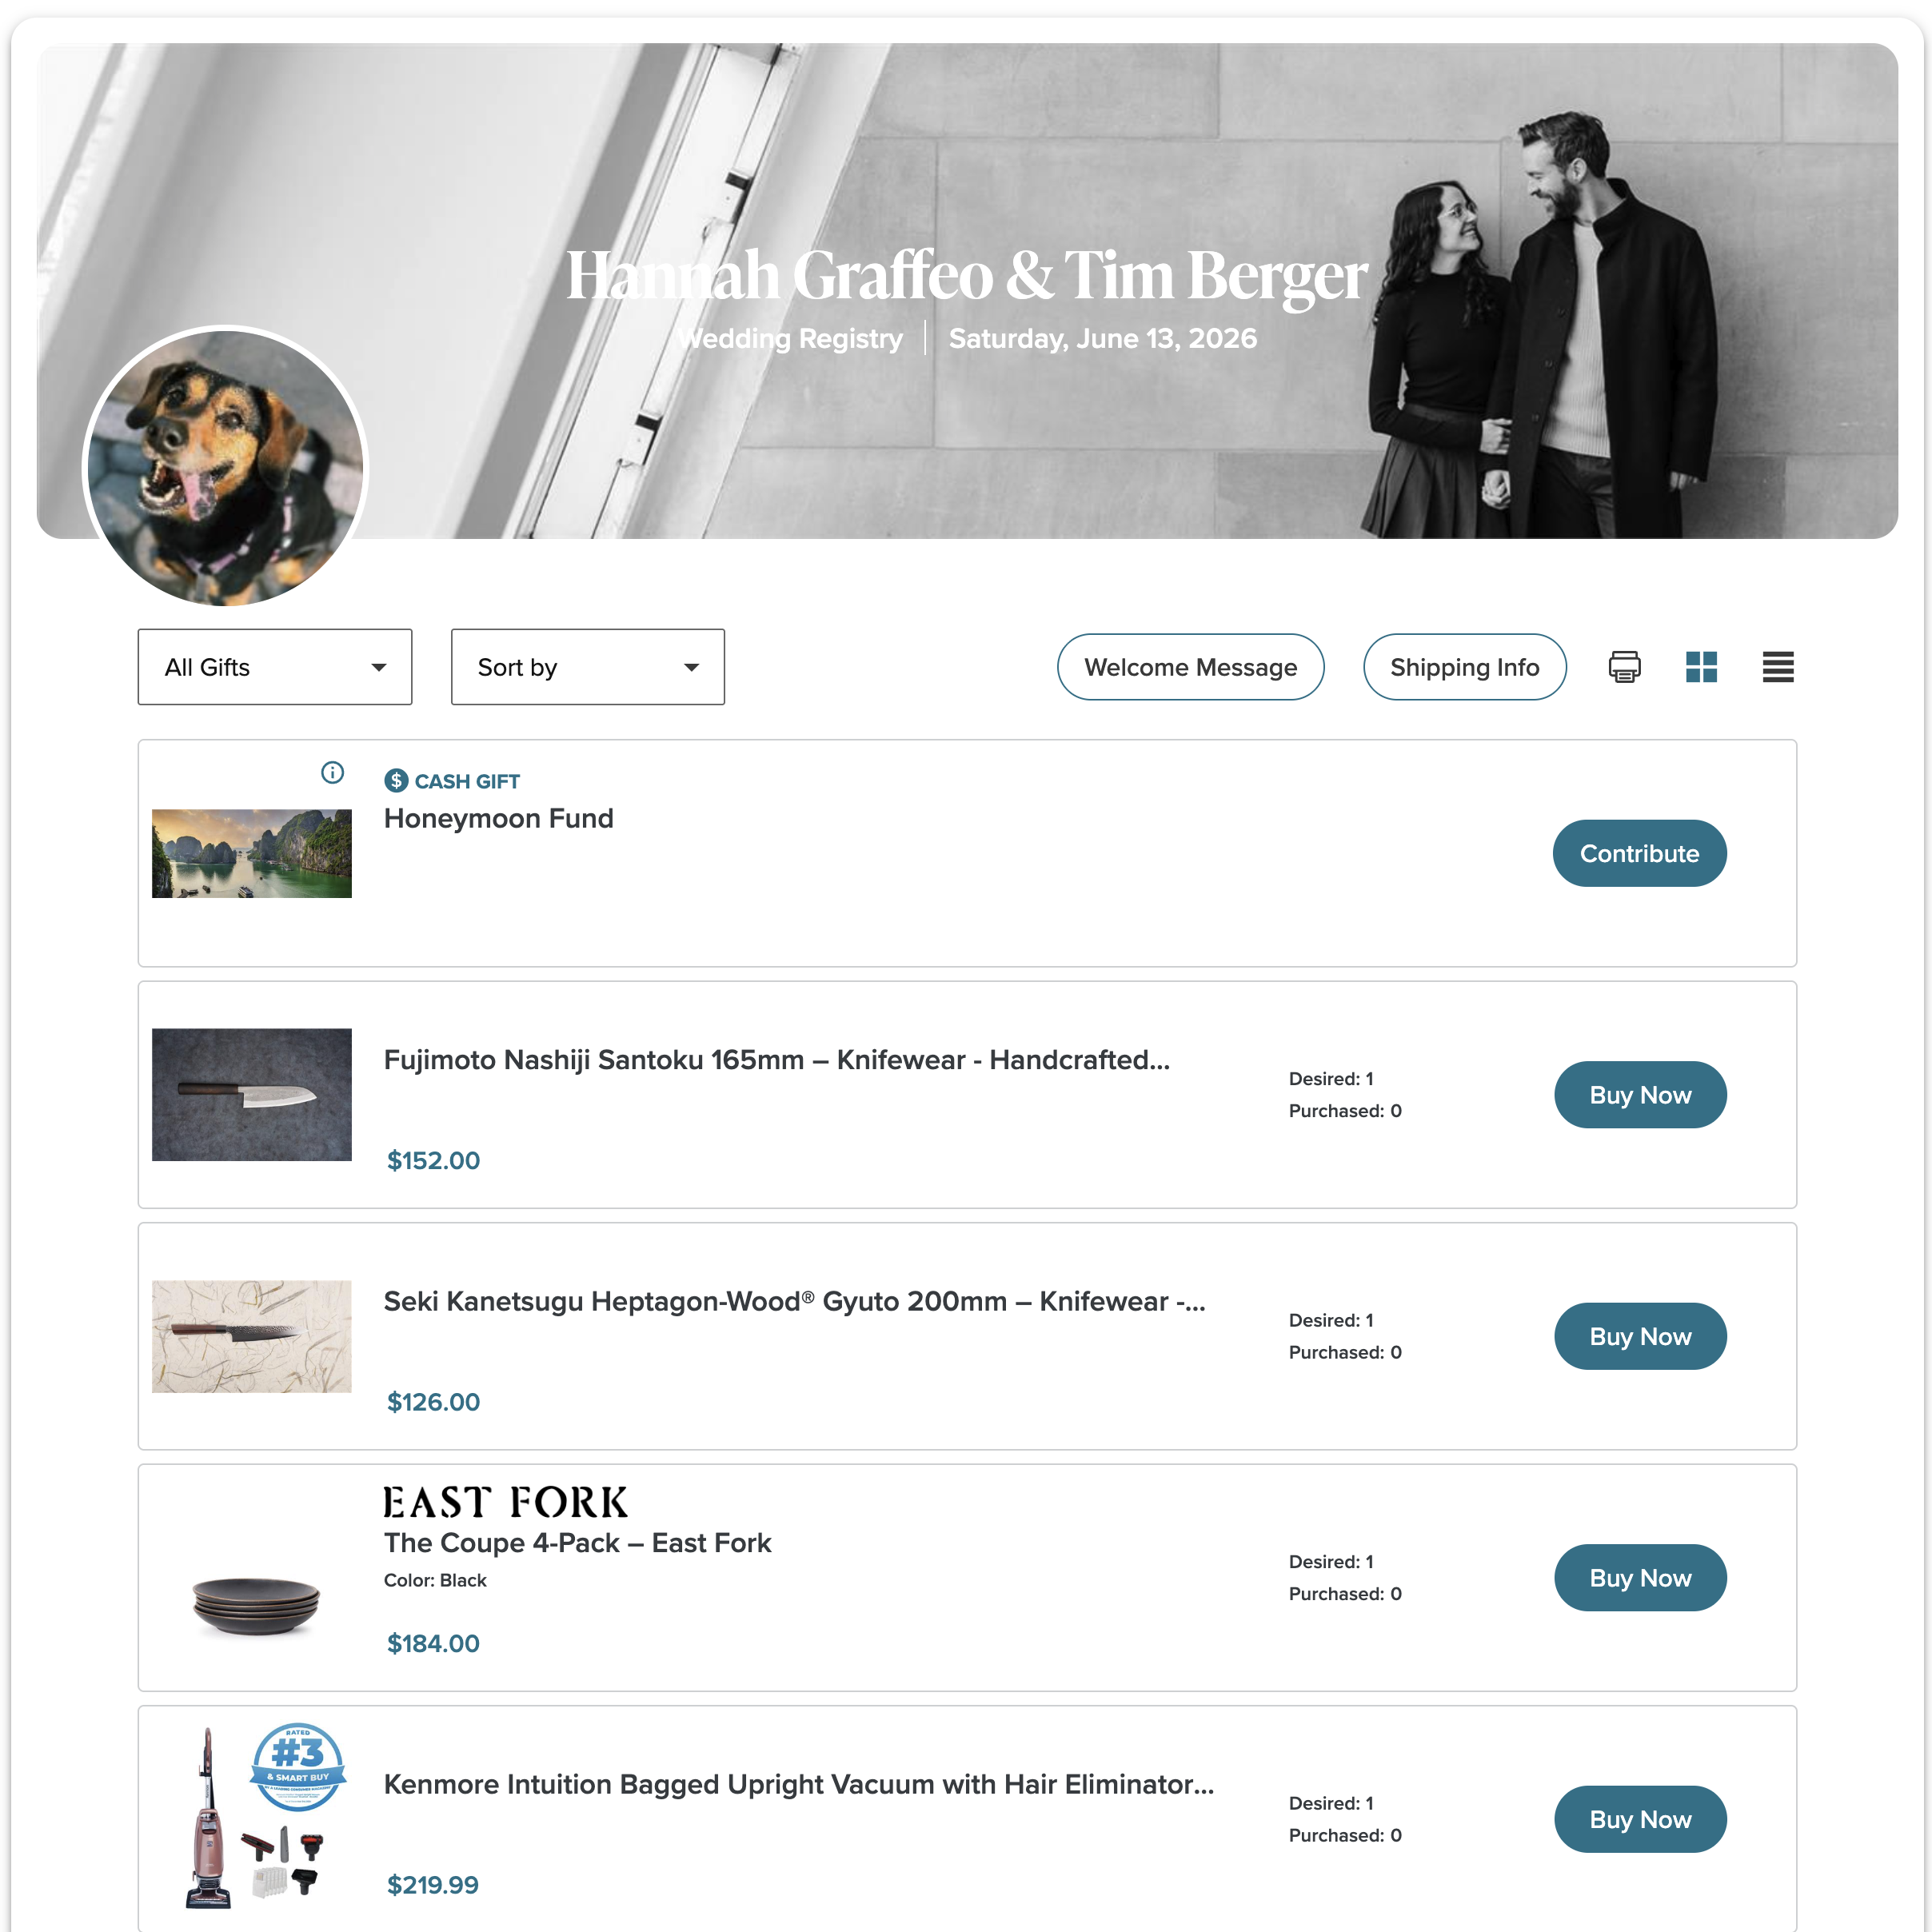Buy the Kenmore Intuition vacuum now

click(1641, 1819)
